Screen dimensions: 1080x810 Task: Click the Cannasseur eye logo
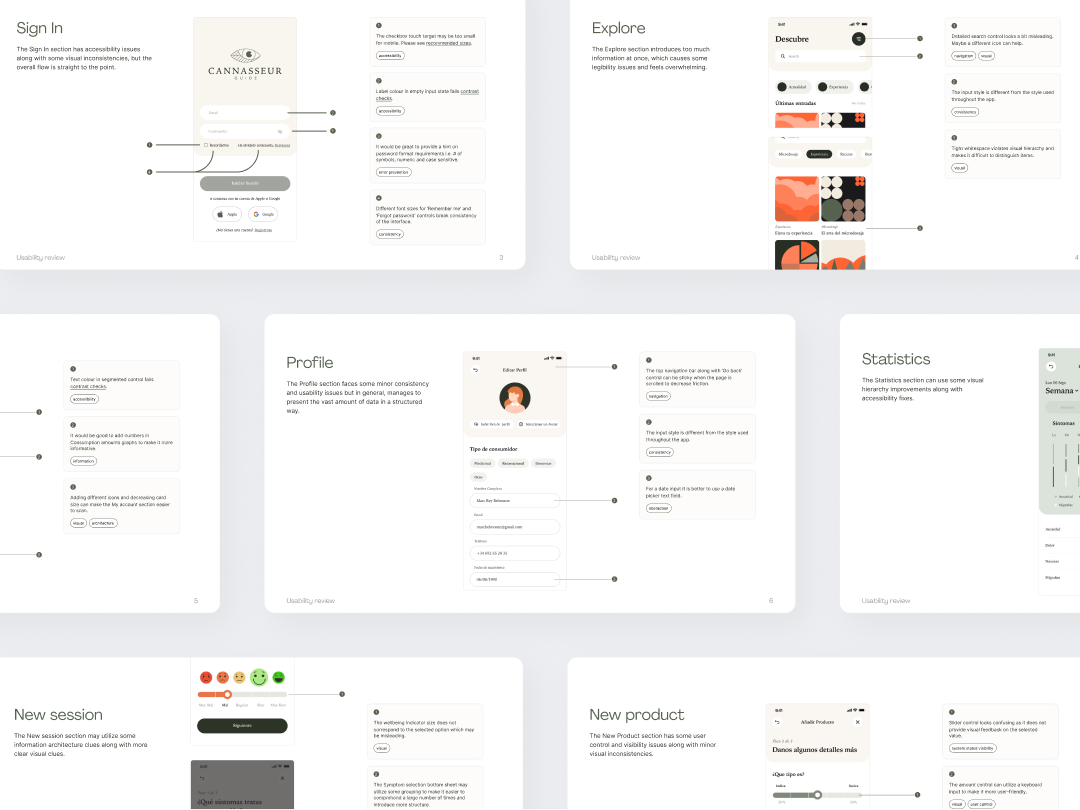tap(245, 56)
